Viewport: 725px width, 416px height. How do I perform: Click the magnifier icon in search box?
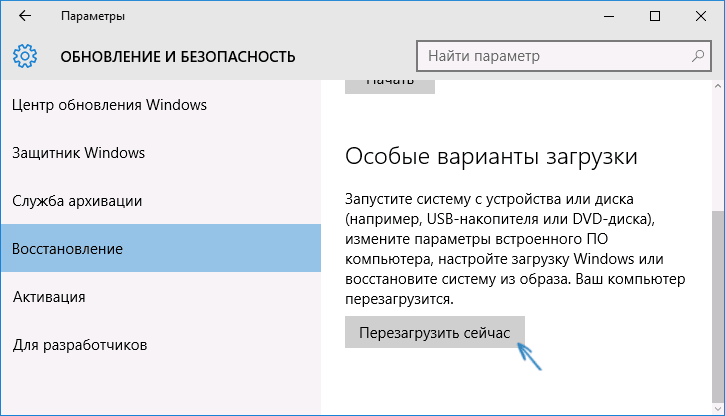point(688,55)
